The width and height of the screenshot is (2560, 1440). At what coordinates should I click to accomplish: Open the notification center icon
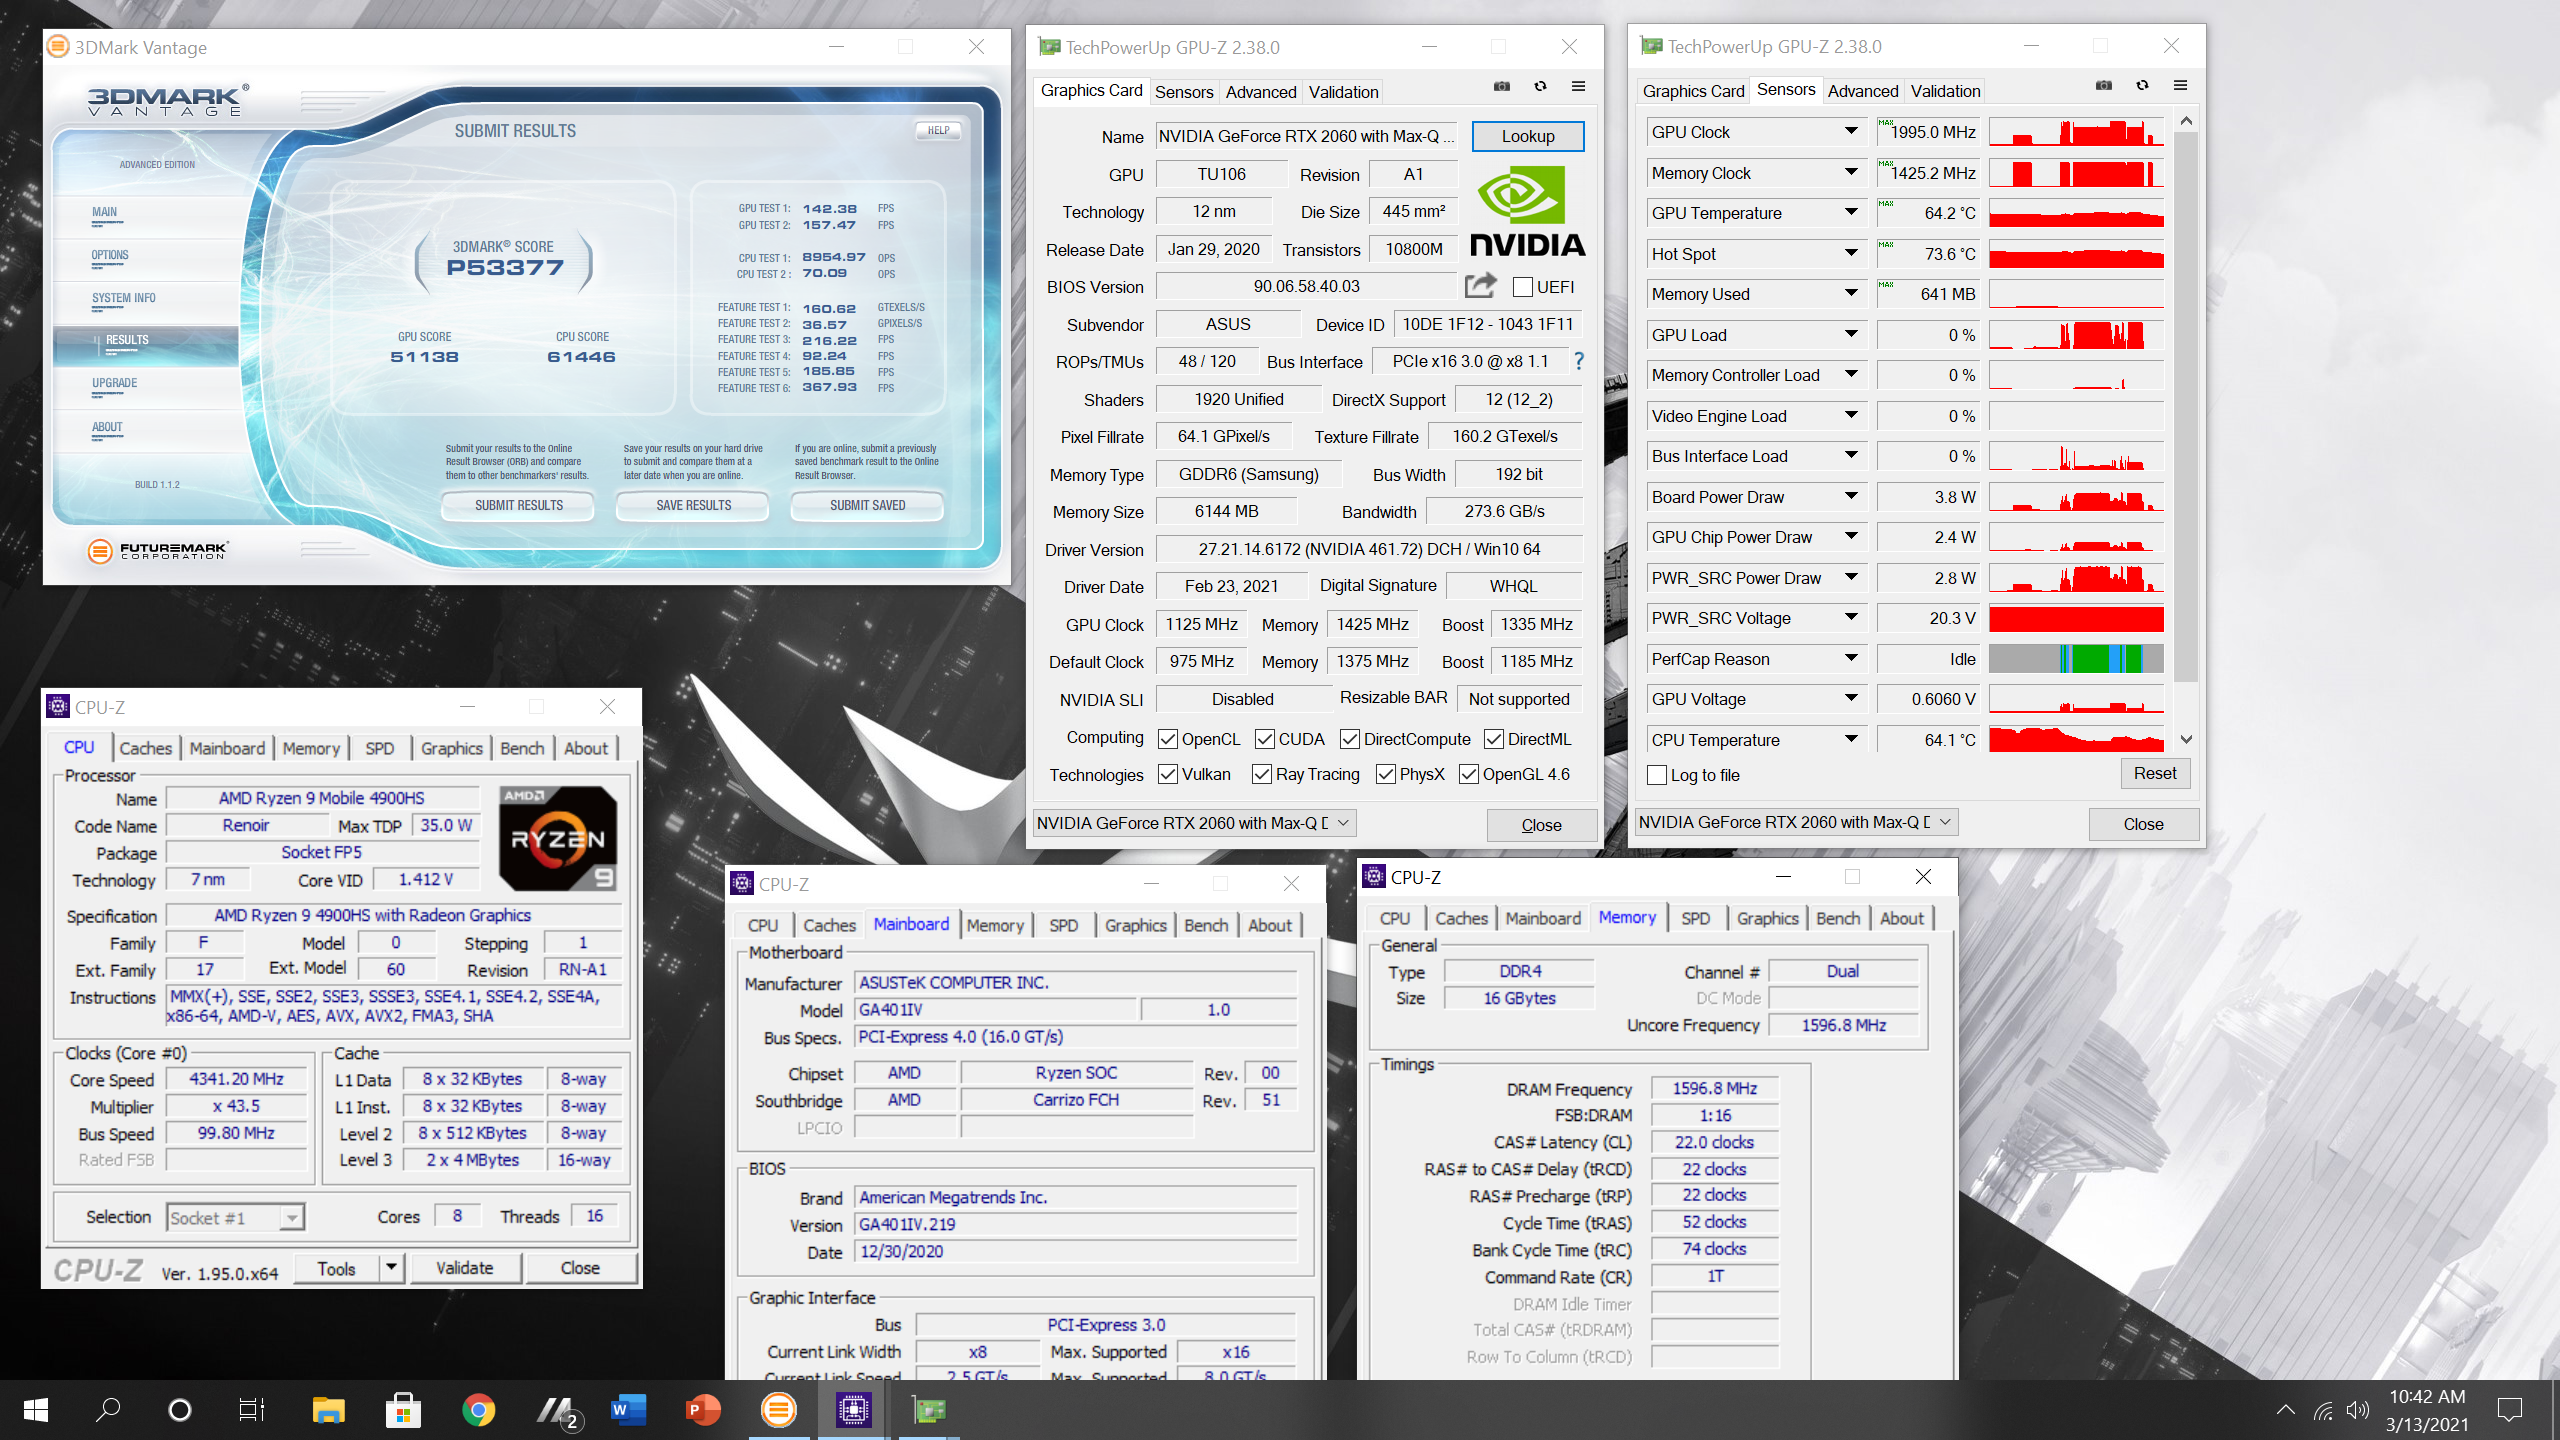(2510, 1410)
